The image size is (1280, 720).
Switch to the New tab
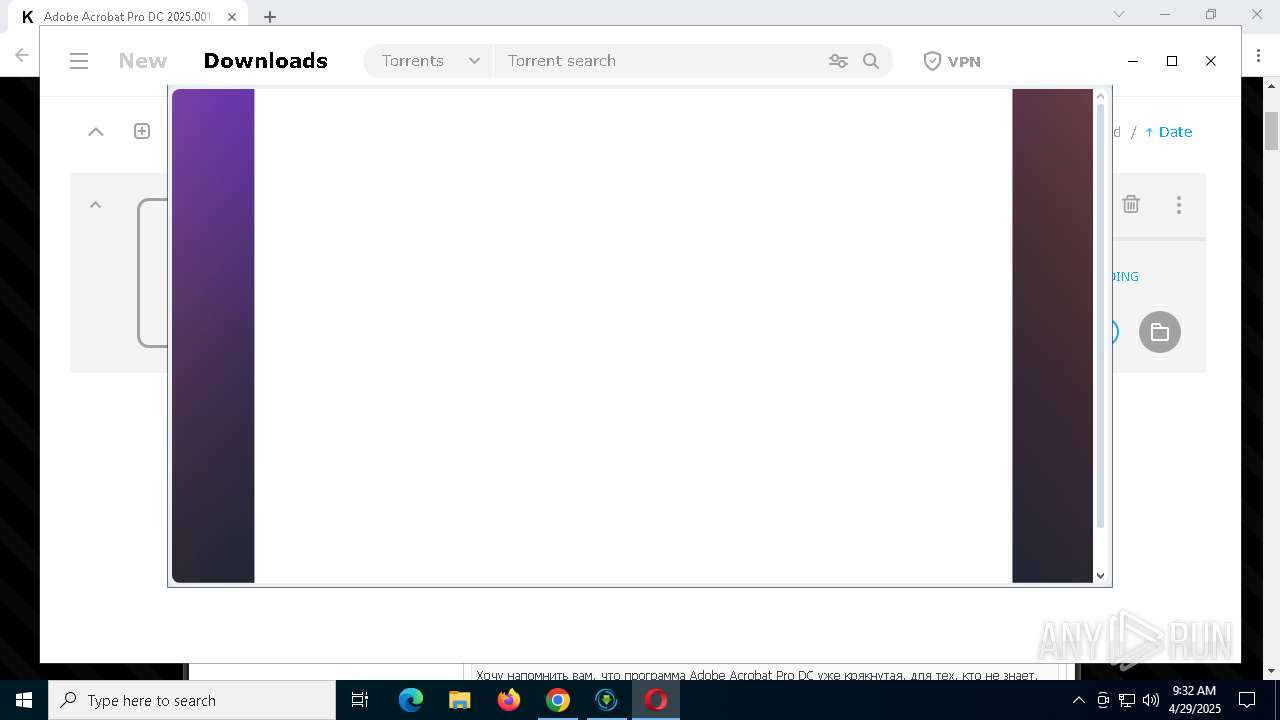(143, 61)
